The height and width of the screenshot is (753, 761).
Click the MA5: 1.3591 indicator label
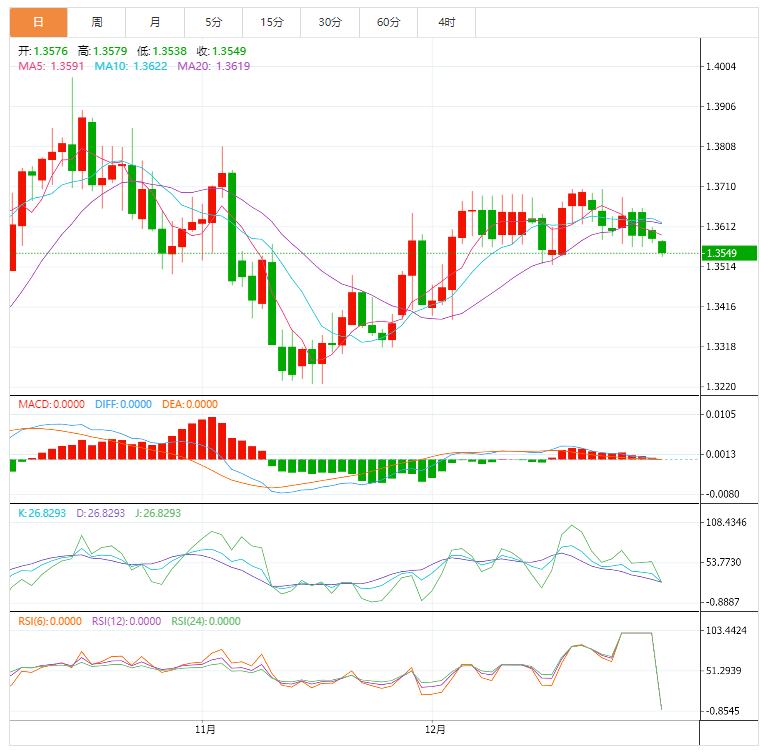51,66
